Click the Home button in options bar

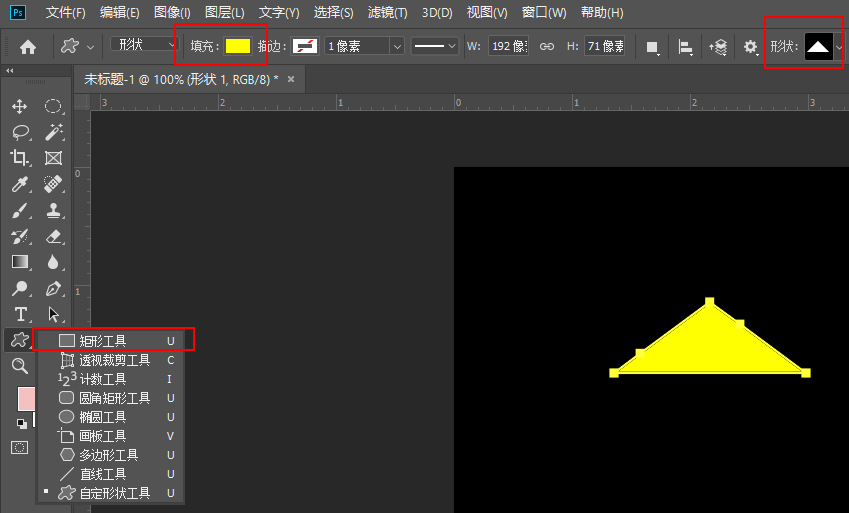[x=28, y=47]
